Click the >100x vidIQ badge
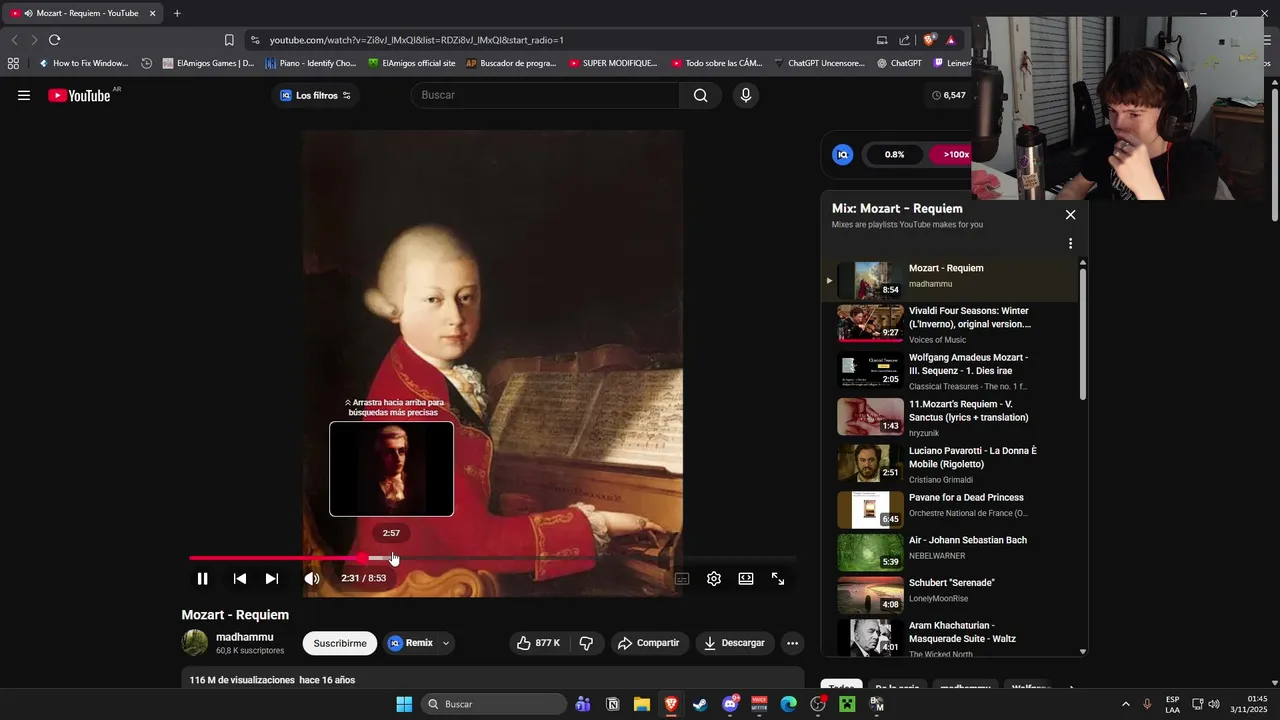1280x720 pixels. [951, 154]
